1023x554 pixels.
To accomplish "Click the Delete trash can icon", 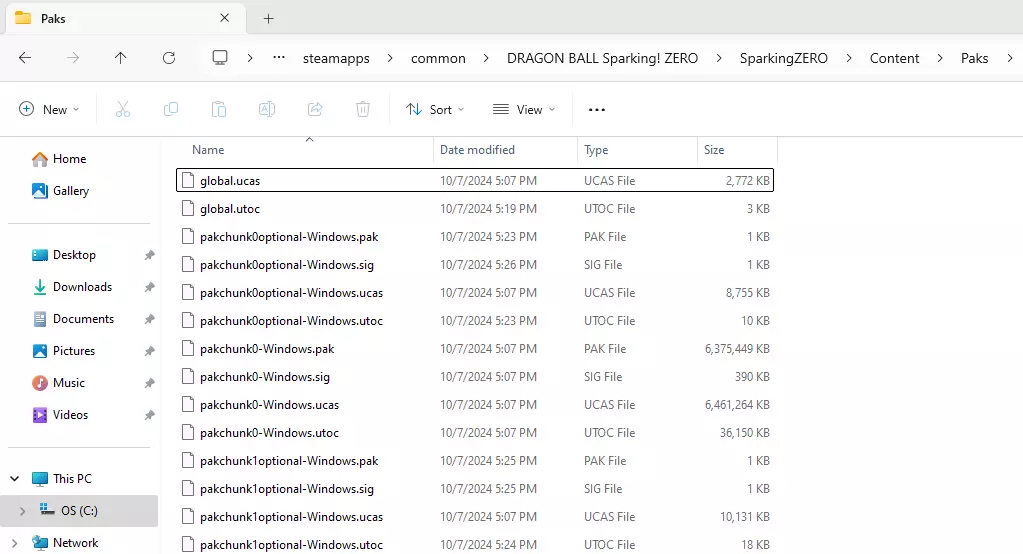I will click(x=363, y=110).
